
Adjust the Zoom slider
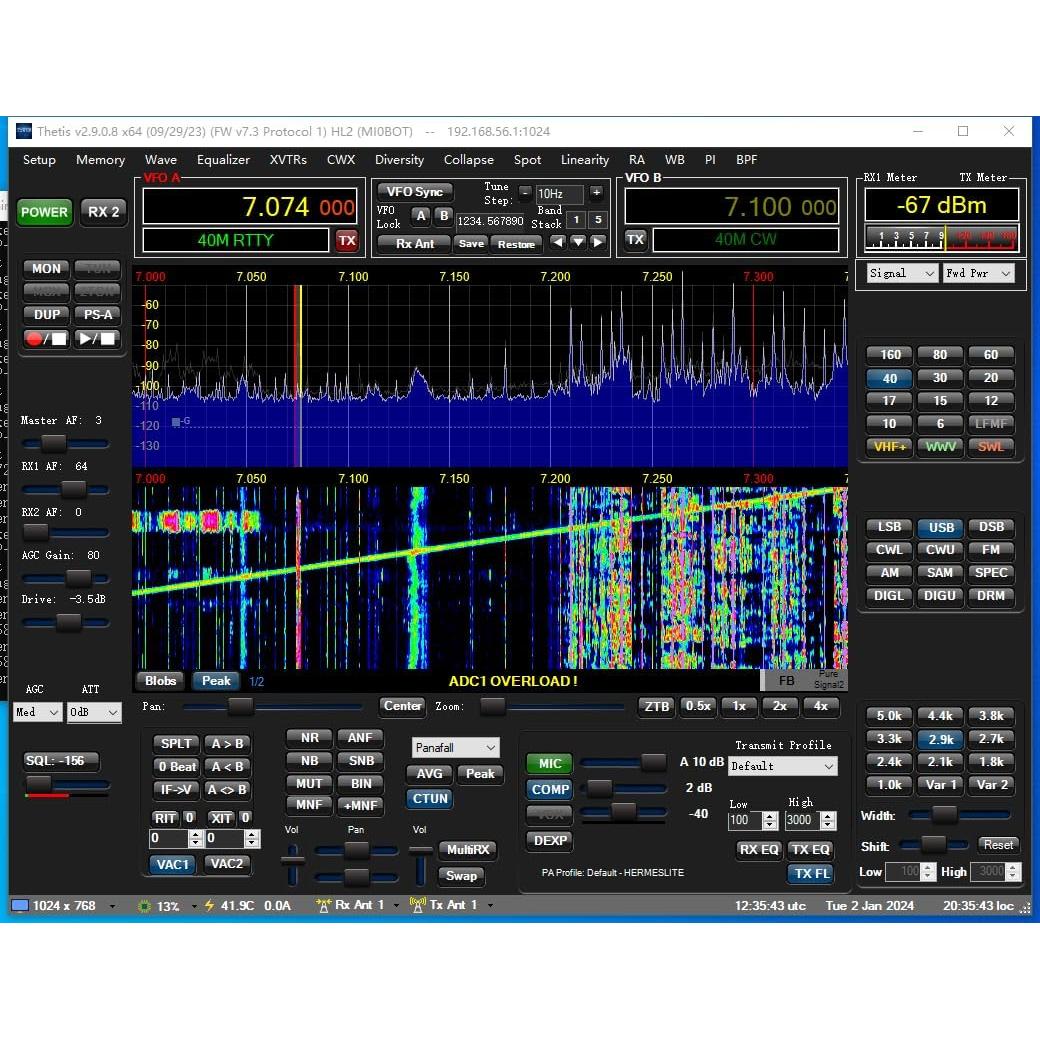click(492, 706)
